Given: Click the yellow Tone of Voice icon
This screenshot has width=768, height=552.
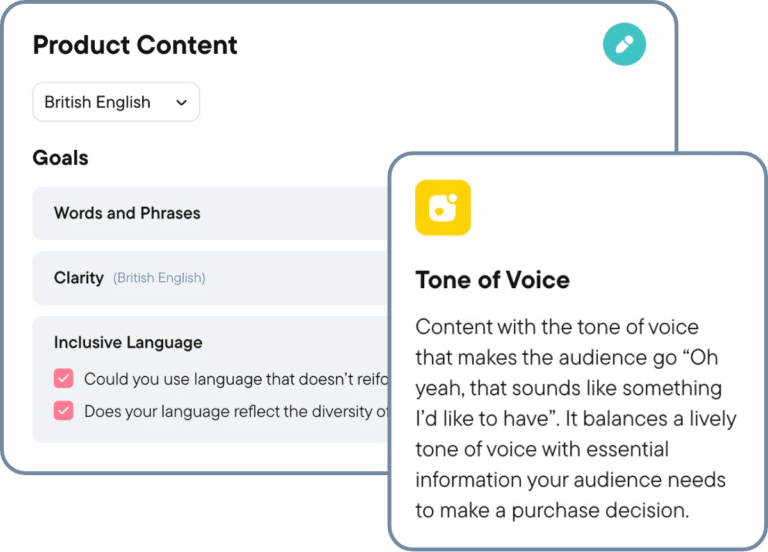Looking at the screenshot, I should pyautogui.click(x=442, y=207).
